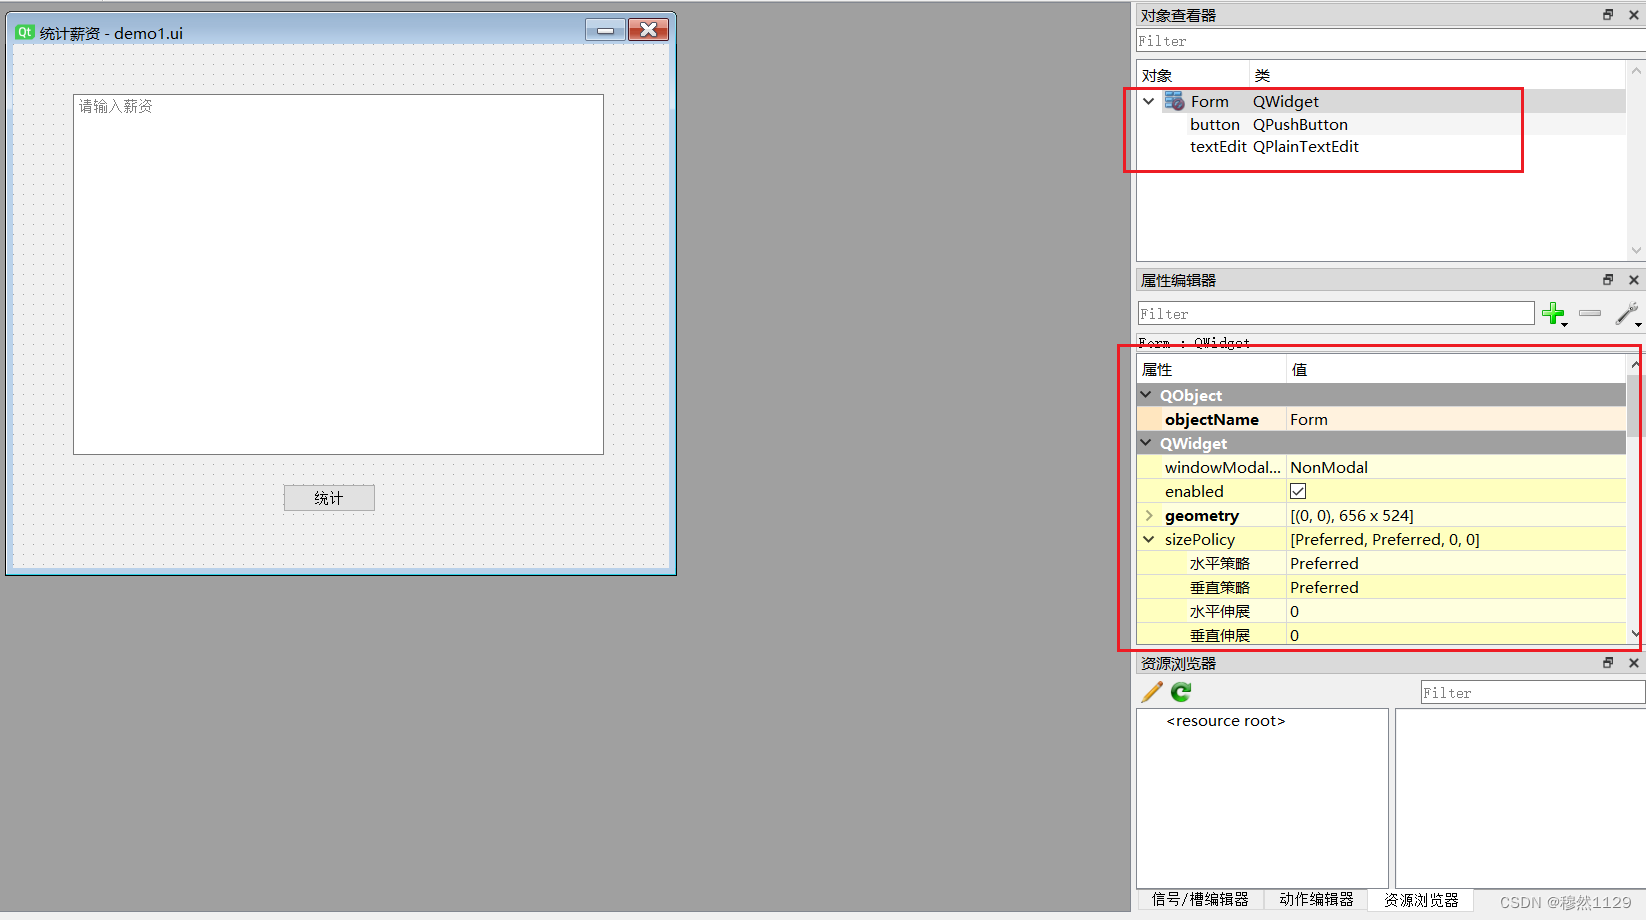The width and height of the screenshot is (1646, 920).
Task: Click the 统计 button on the form
Action: [329, 497]
